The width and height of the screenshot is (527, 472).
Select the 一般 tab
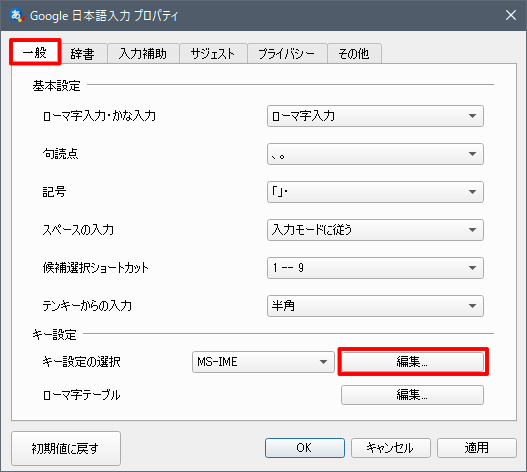35,52
